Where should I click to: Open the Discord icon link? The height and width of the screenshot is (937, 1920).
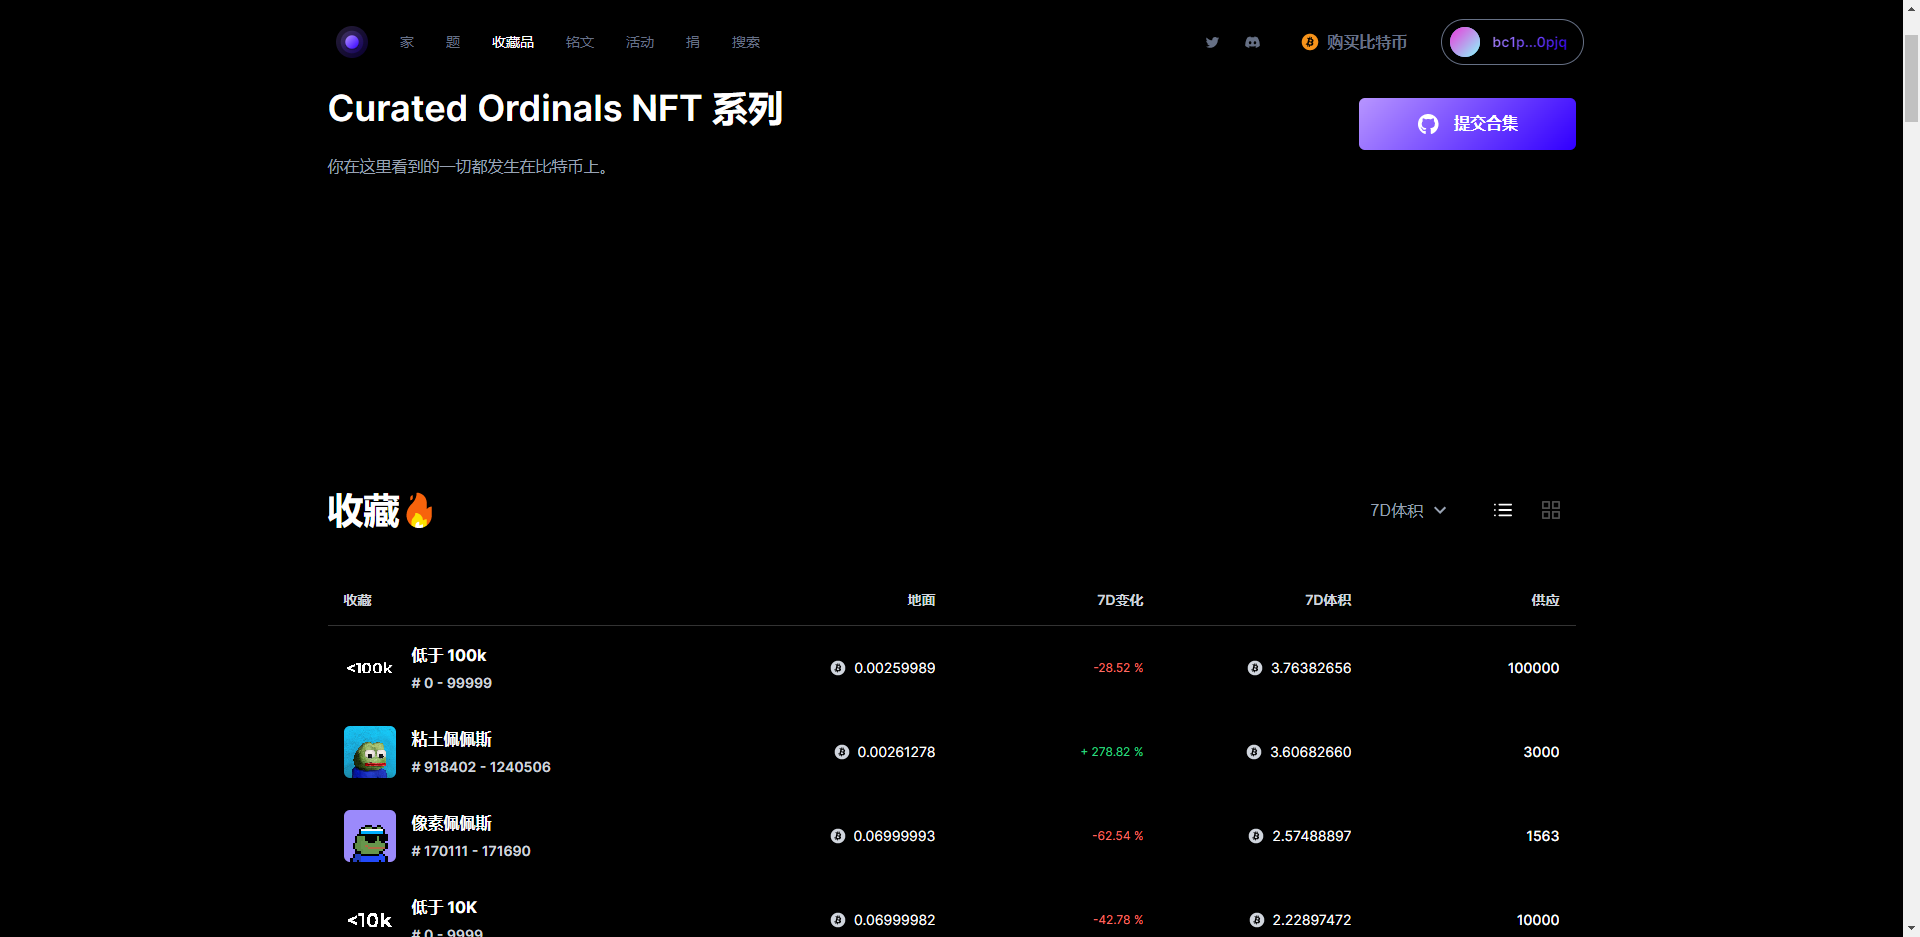pos(1252,42)
